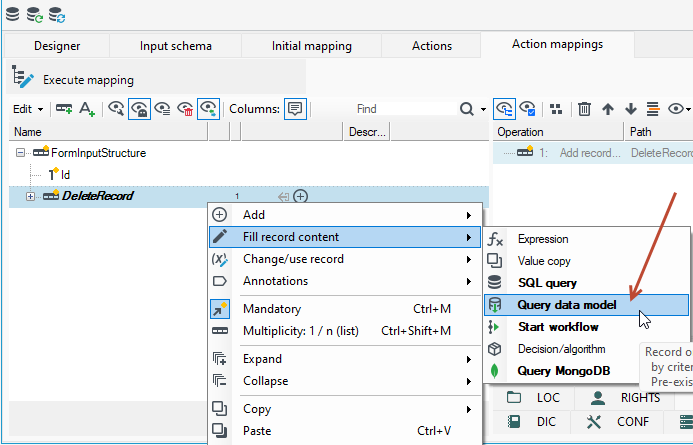This screenshot has height=445, width=693.
Task: Select Query data model in the submenu
Action: [x=586, y=305]
